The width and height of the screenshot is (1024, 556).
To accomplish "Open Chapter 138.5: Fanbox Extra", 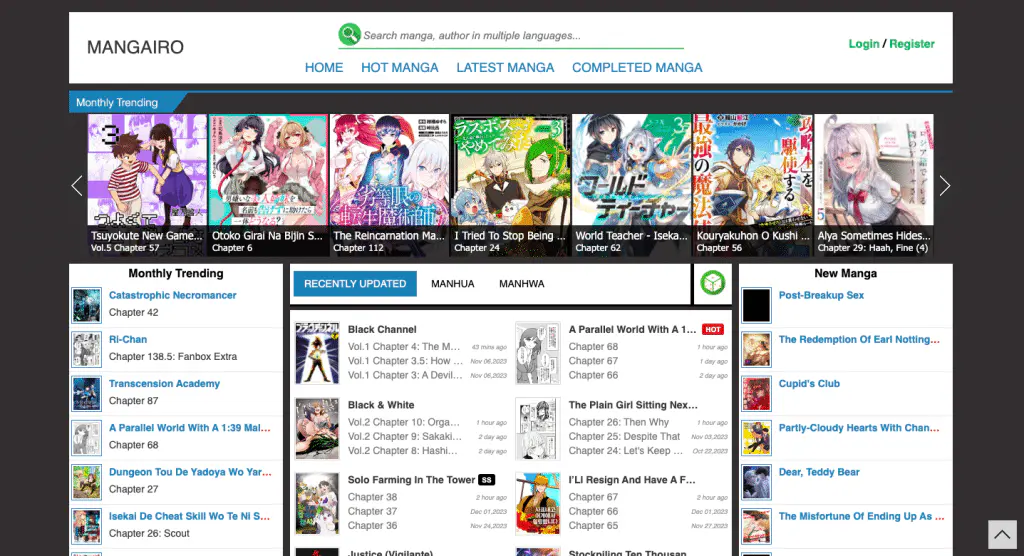I will (173, 357).
